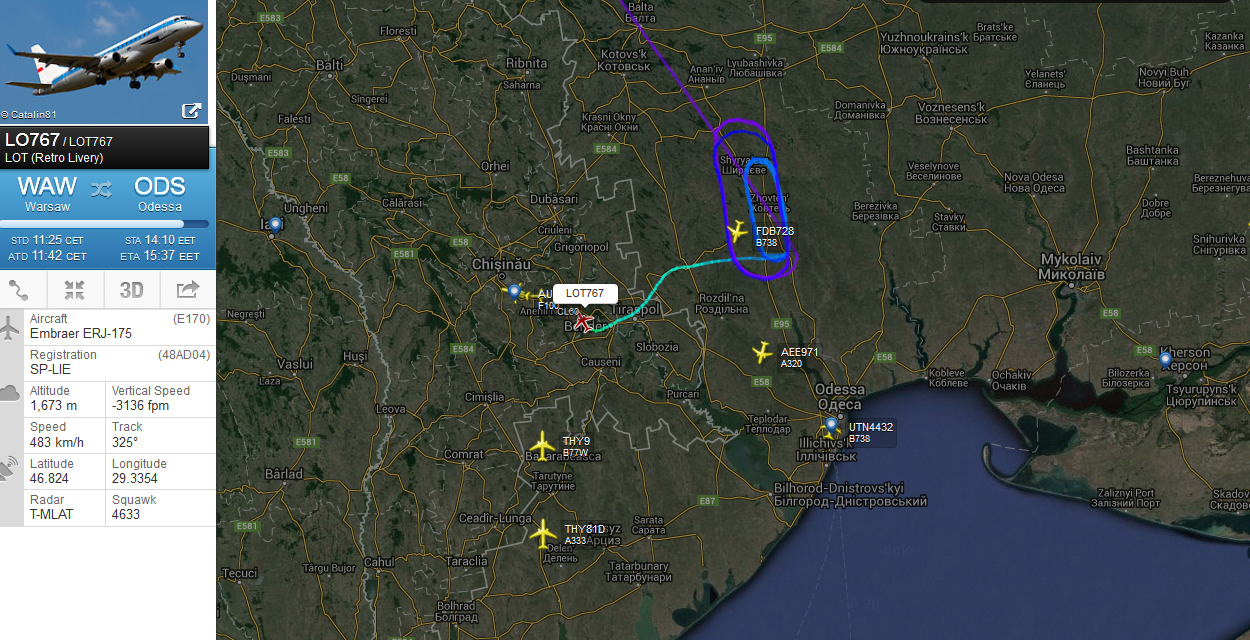The width and height of the screenshot is (1250, 640).
Task: Click the Iasi airport pin marker
Action: pyautogui.click(x=275, y=226)
